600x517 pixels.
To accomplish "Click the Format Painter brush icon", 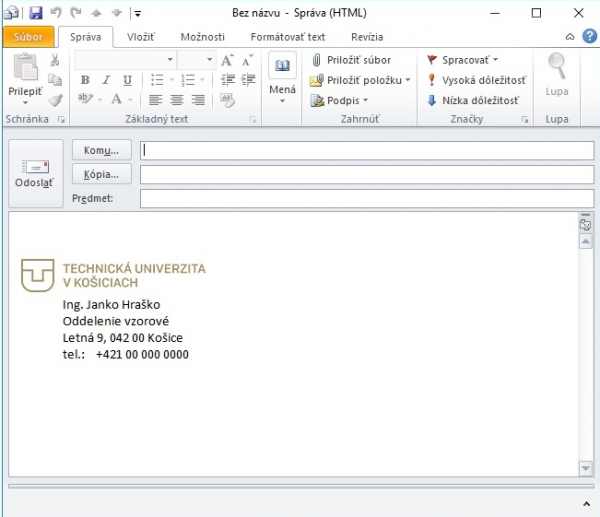I will (x=55, y=100).
